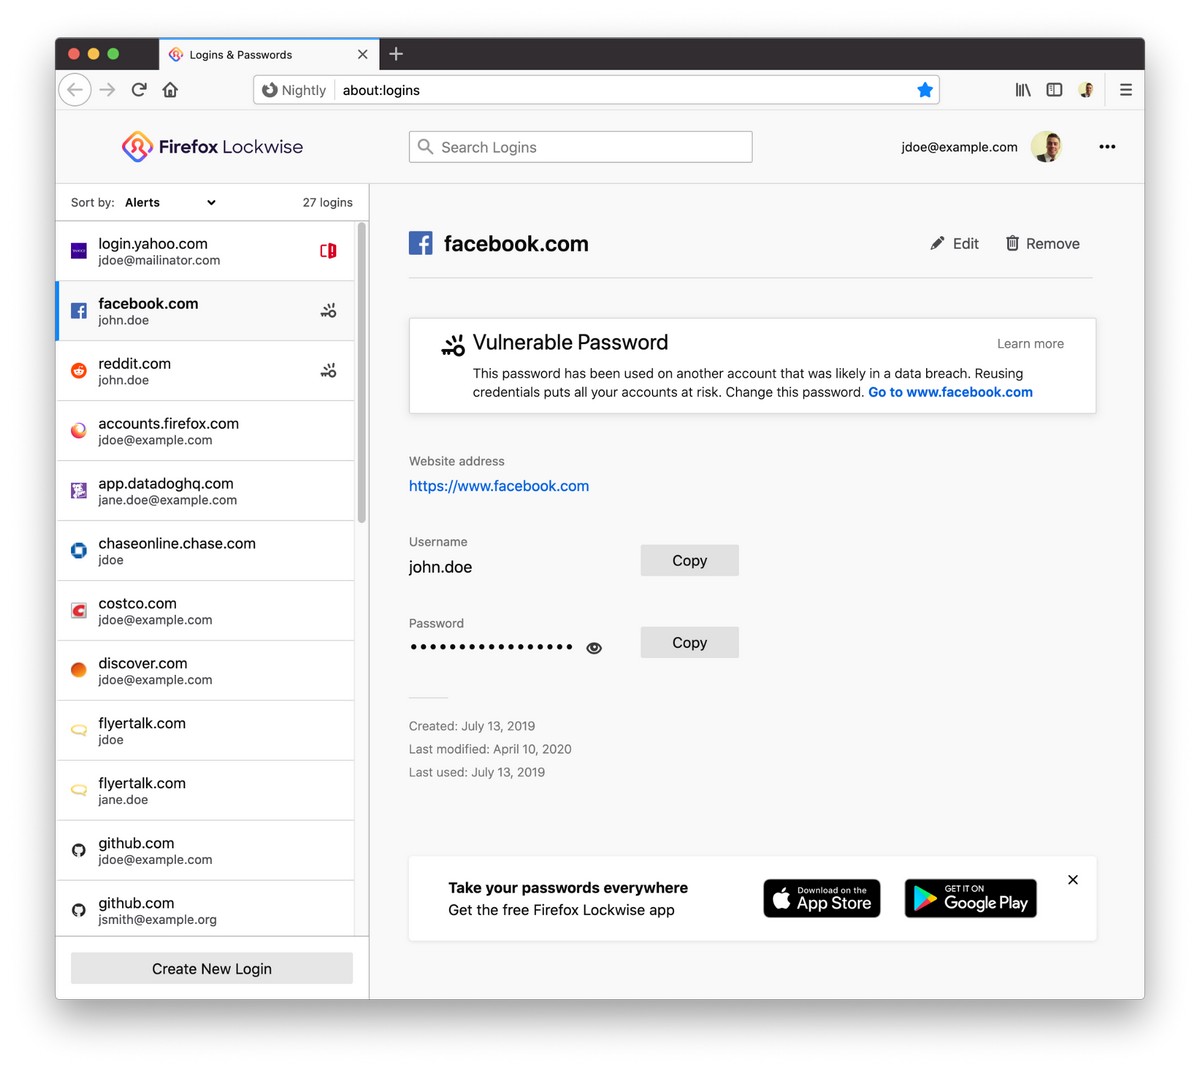Select the reddit.com login
This screenshot has height=1073, width=1200.
tap(205, 371)
